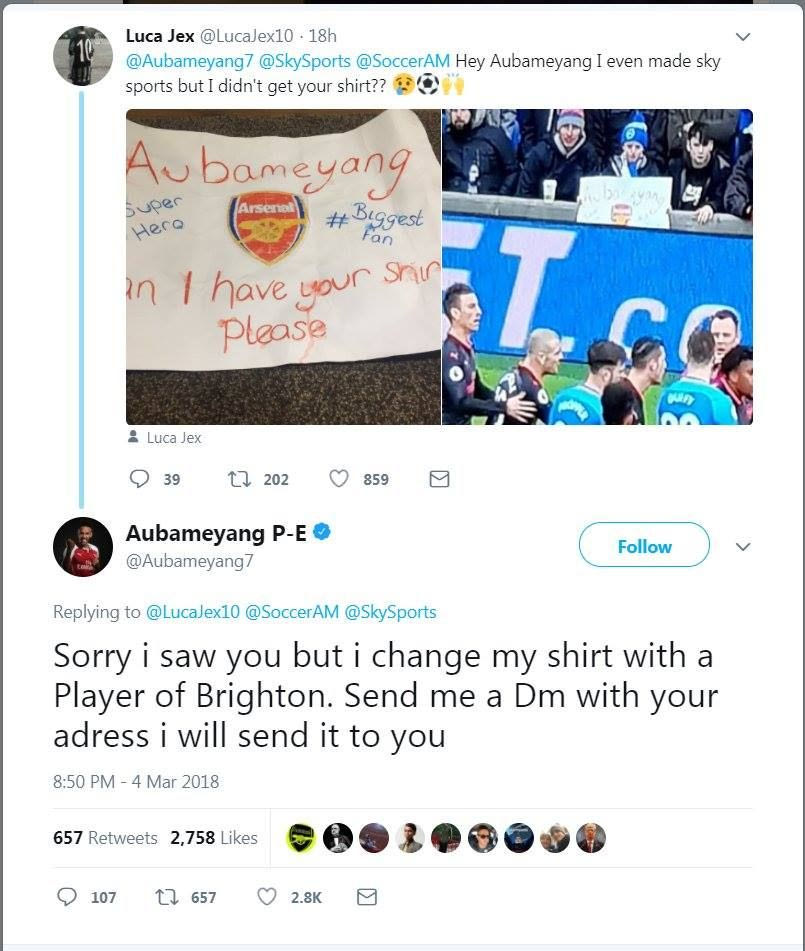
Task: Send Luca Jex's tweet via direct message
Action: tap(439, 479)
